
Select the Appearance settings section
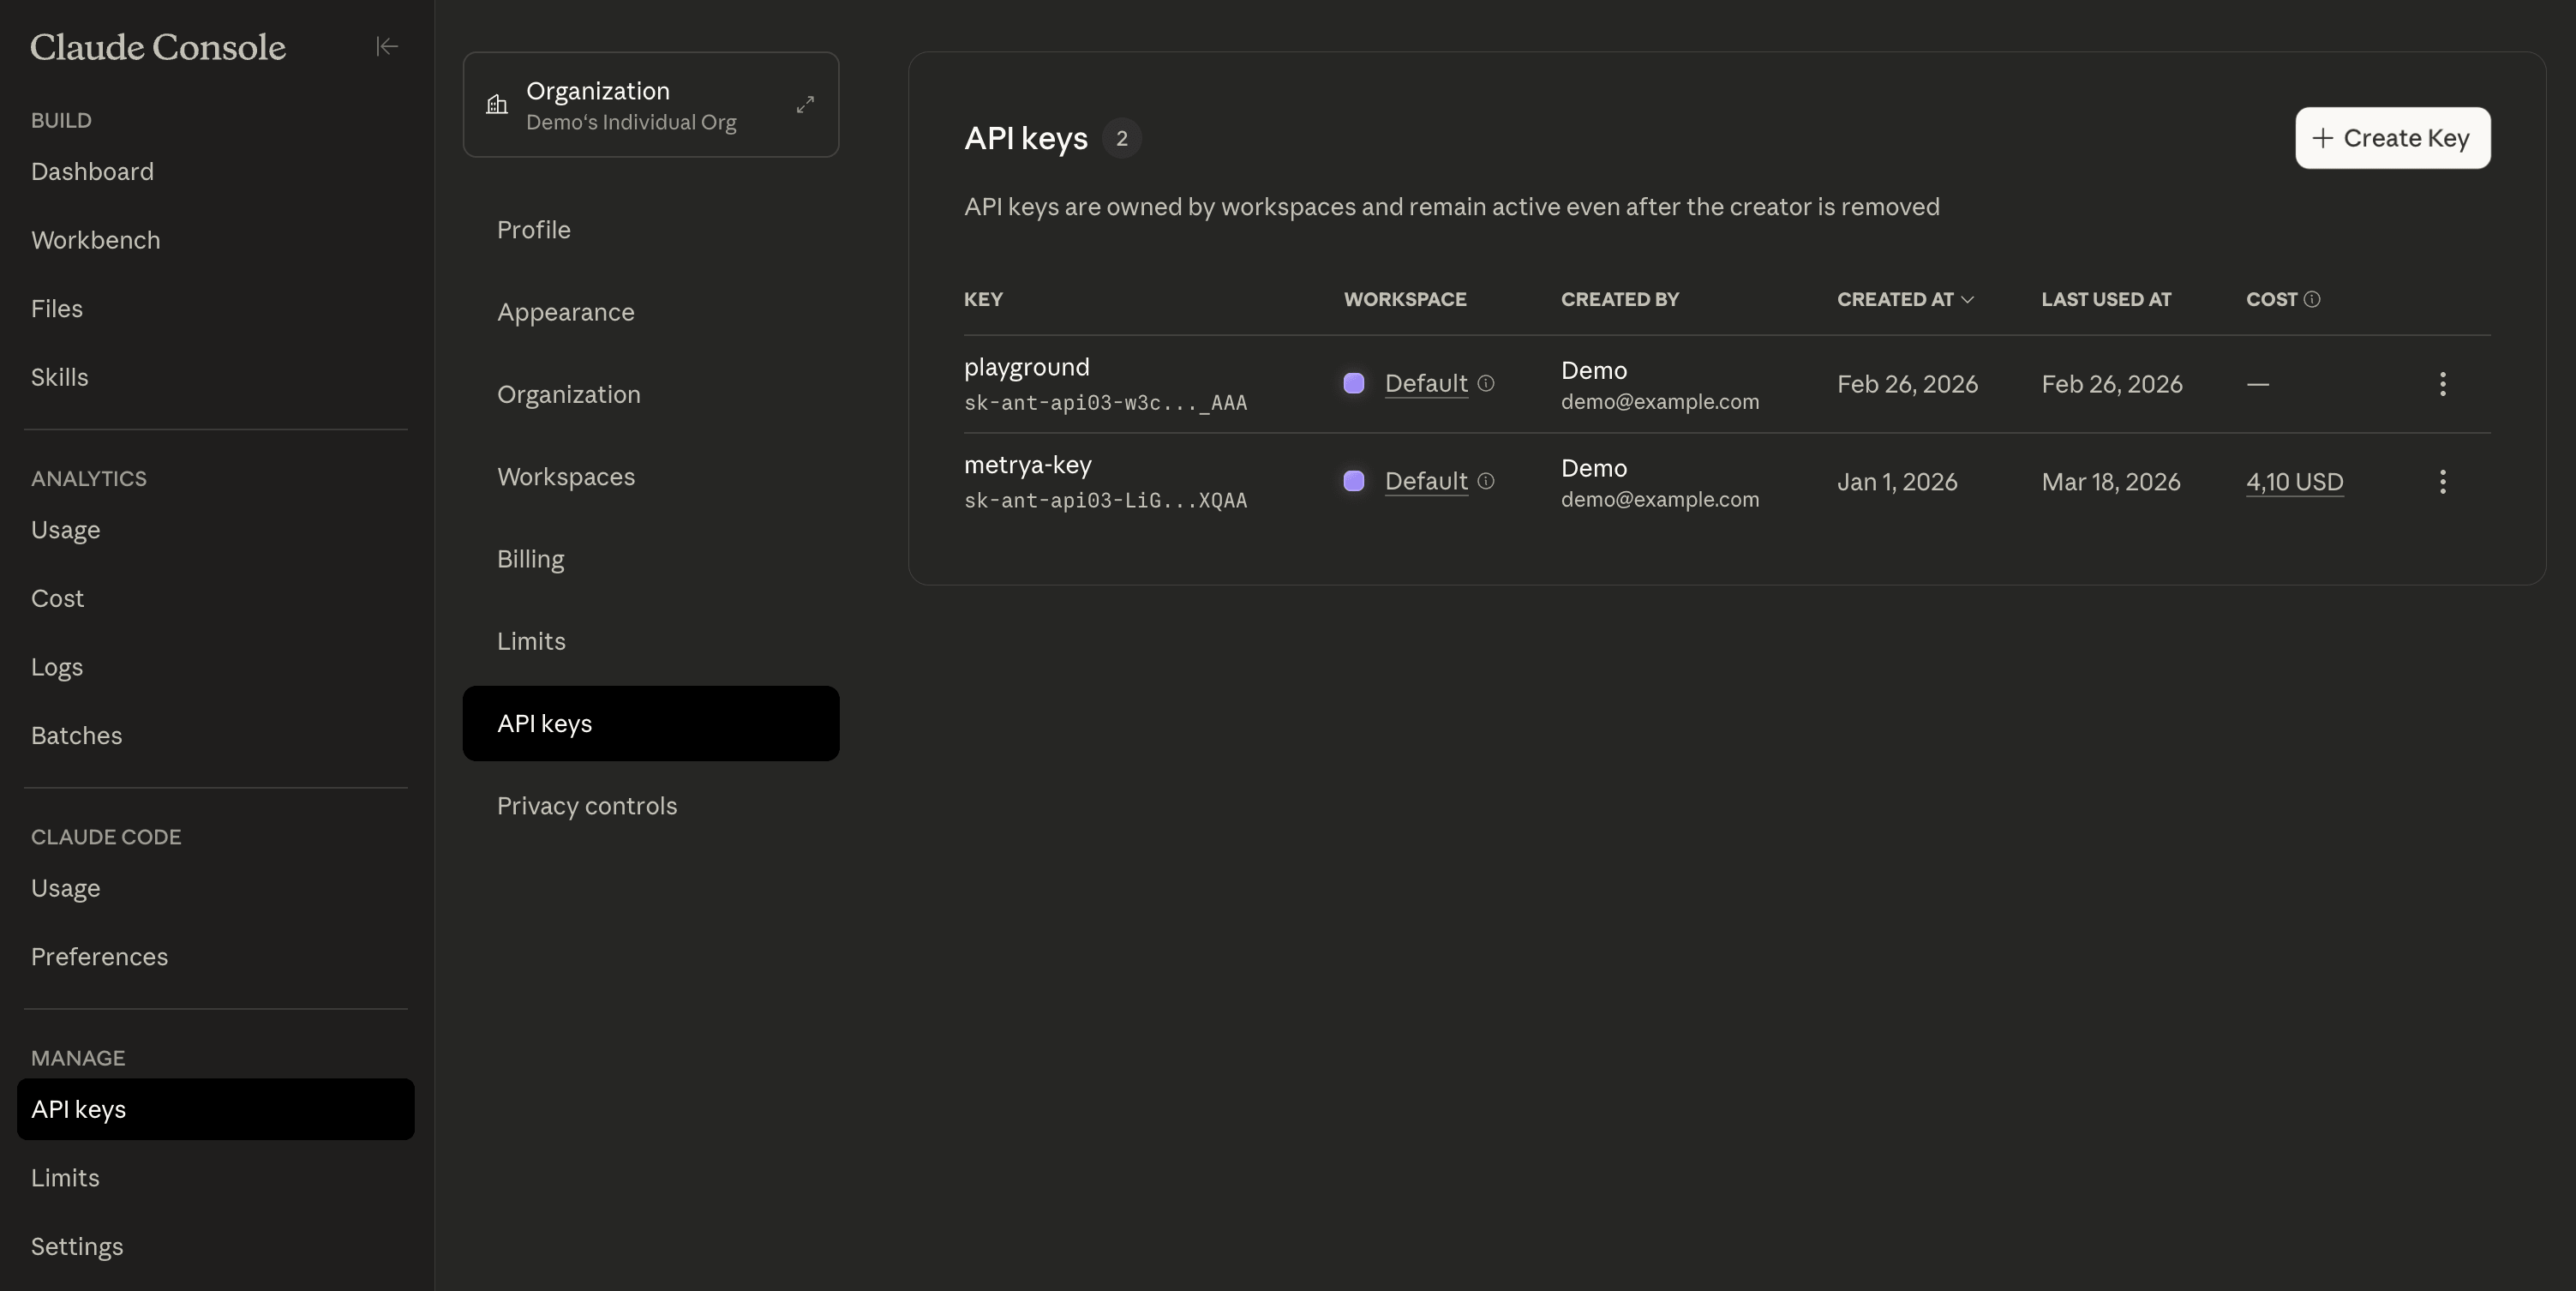click(566, 312)
